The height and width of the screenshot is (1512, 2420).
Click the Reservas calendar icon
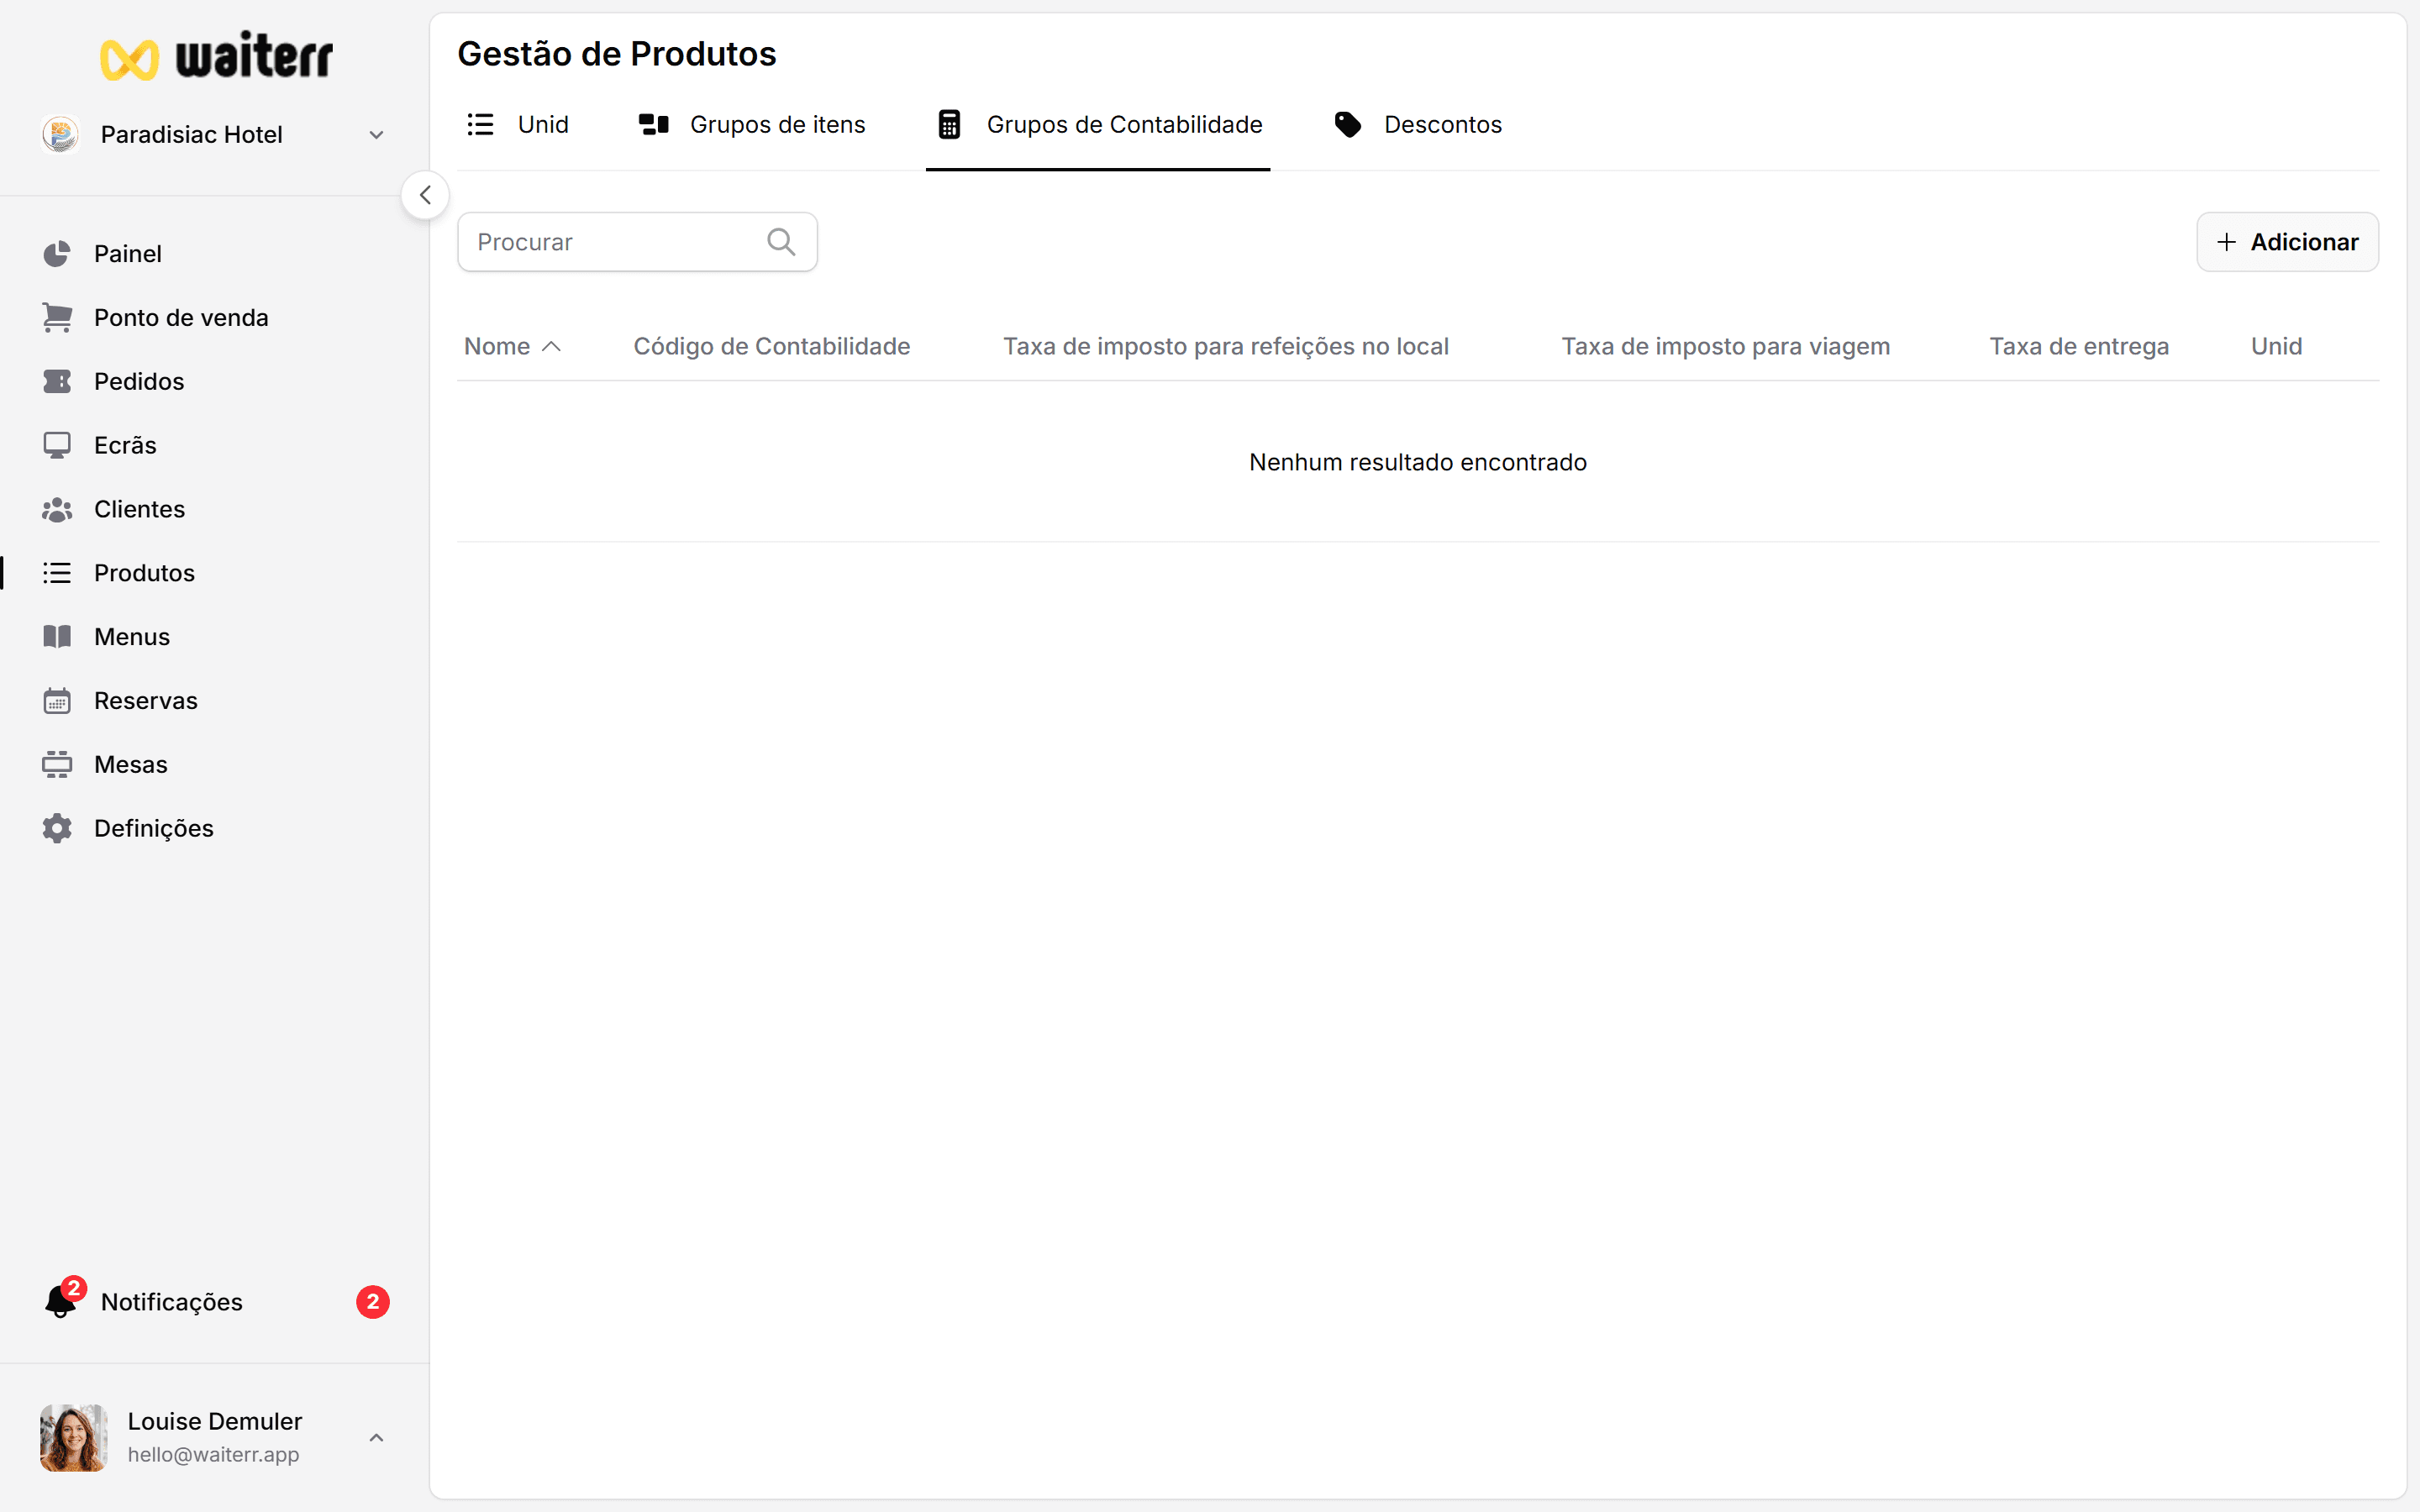[57, 701]
